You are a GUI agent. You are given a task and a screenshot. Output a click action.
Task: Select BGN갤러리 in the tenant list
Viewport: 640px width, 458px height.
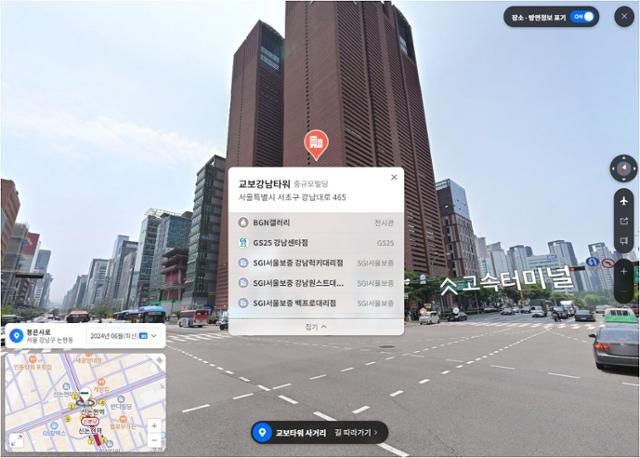click(x=316, y=223)
